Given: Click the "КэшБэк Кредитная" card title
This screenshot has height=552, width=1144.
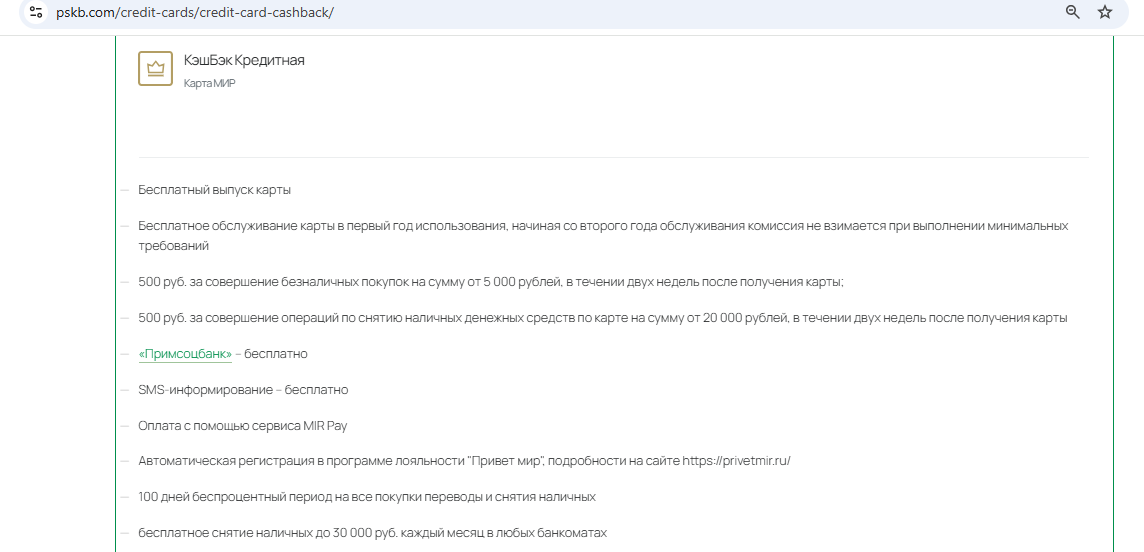Looking at the screenshot, I should coord(244,60).
